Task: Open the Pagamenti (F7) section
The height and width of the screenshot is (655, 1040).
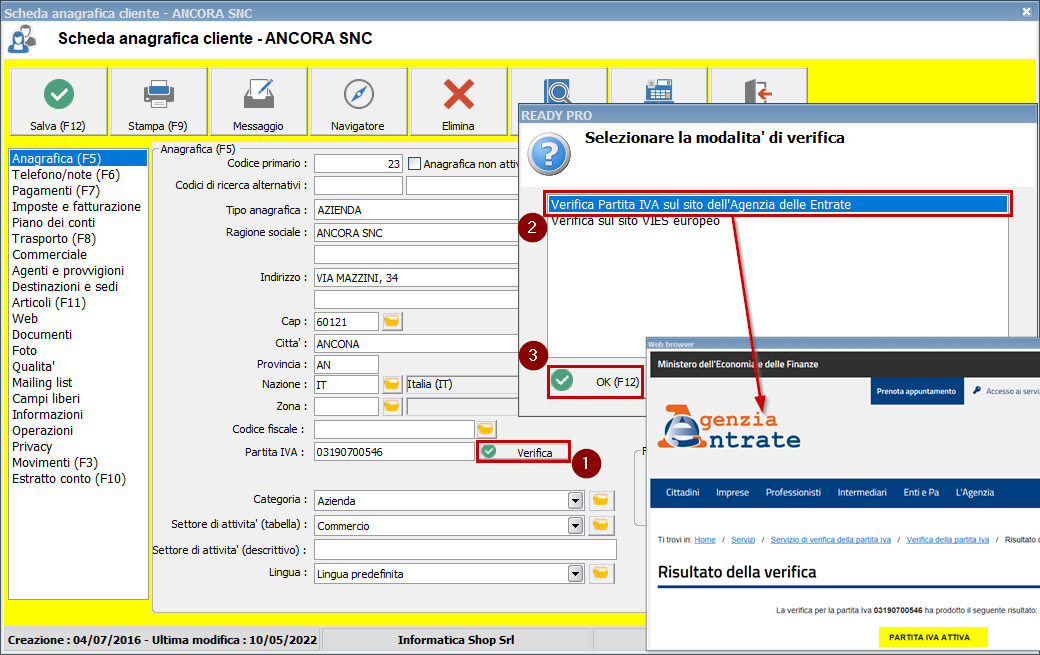Action: tap(56, 190)
